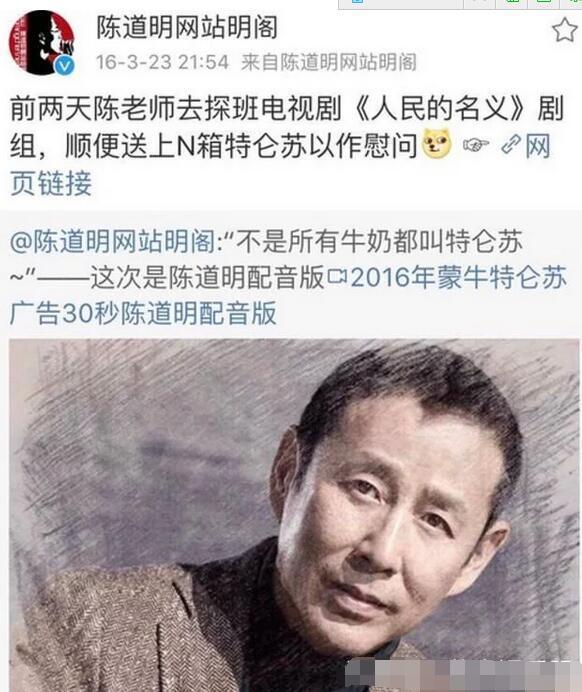582x692 pixels.
Task: Click the blurred watermark on the photo corner
Action: (x=463, y=676)
